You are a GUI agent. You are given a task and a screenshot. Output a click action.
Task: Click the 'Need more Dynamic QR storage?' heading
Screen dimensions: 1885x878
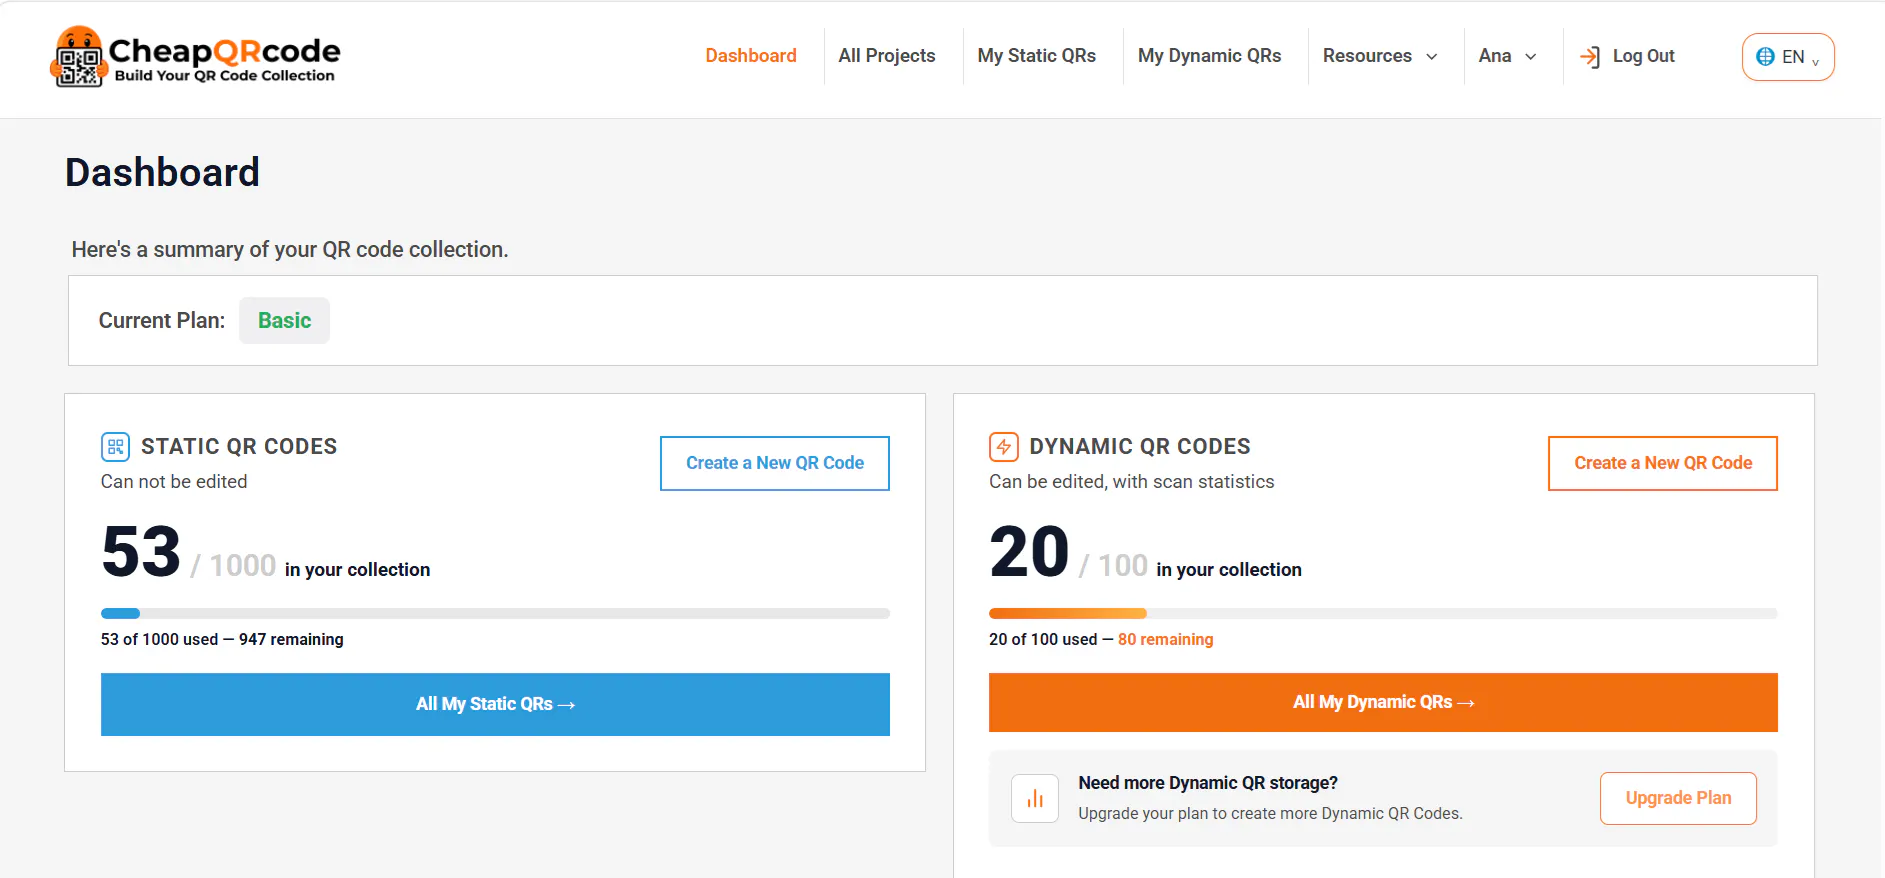(1208, 783)
